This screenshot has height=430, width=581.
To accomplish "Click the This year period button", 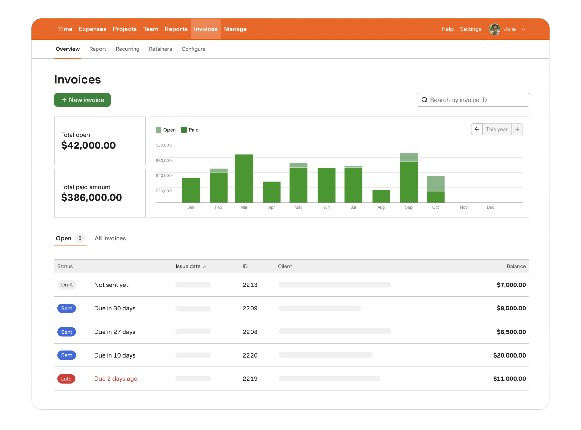I will pos(497,129).
